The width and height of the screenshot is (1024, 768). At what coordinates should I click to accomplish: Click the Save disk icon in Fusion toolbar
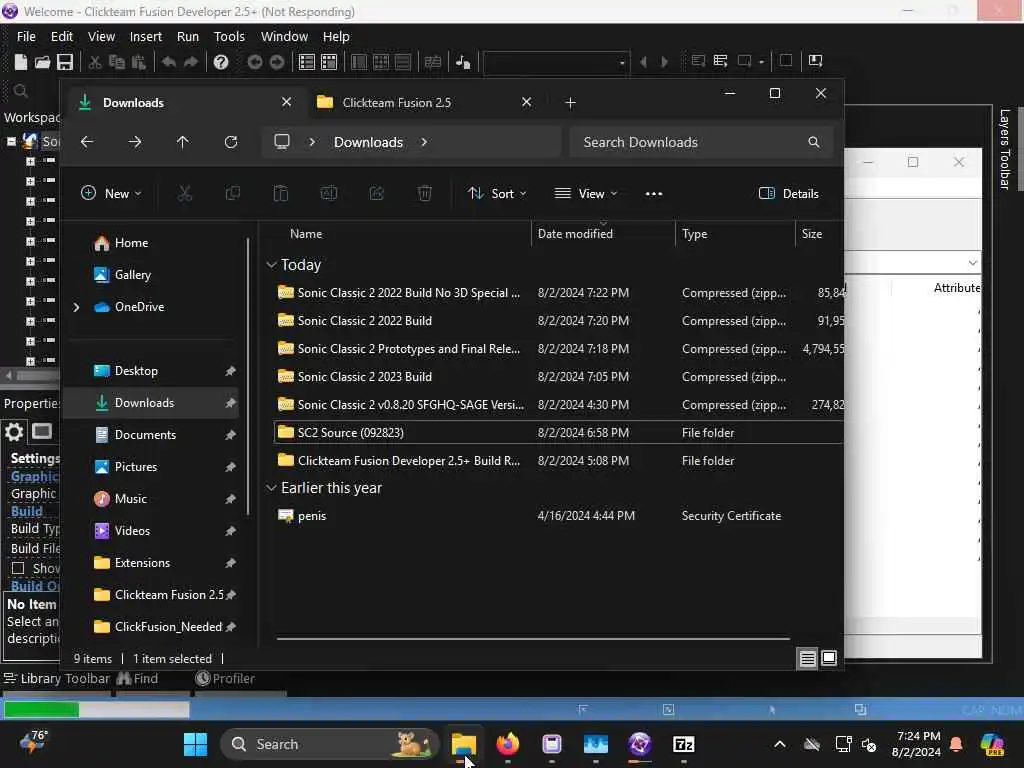pos(65,62)
